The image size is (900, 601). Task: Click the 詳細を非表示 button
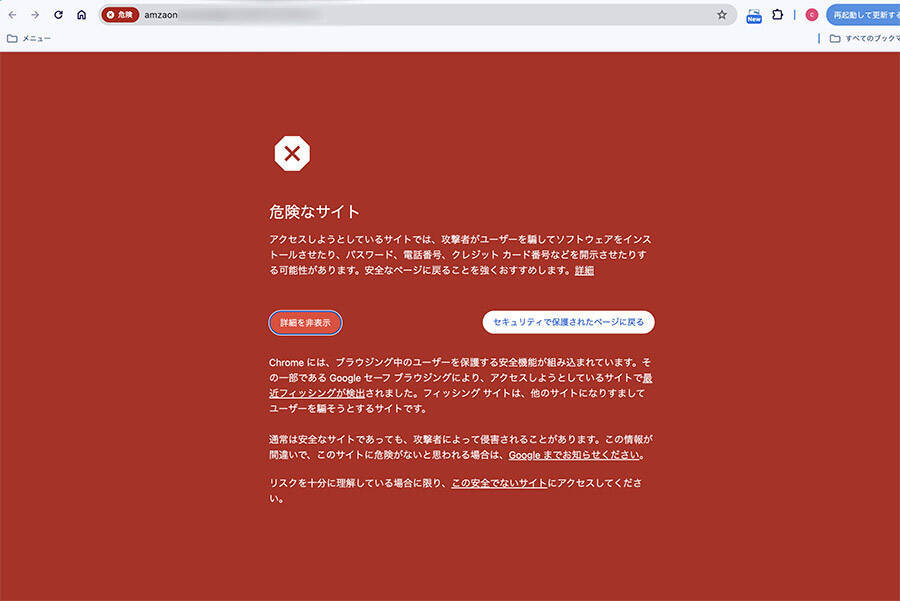tap(305, 323)
